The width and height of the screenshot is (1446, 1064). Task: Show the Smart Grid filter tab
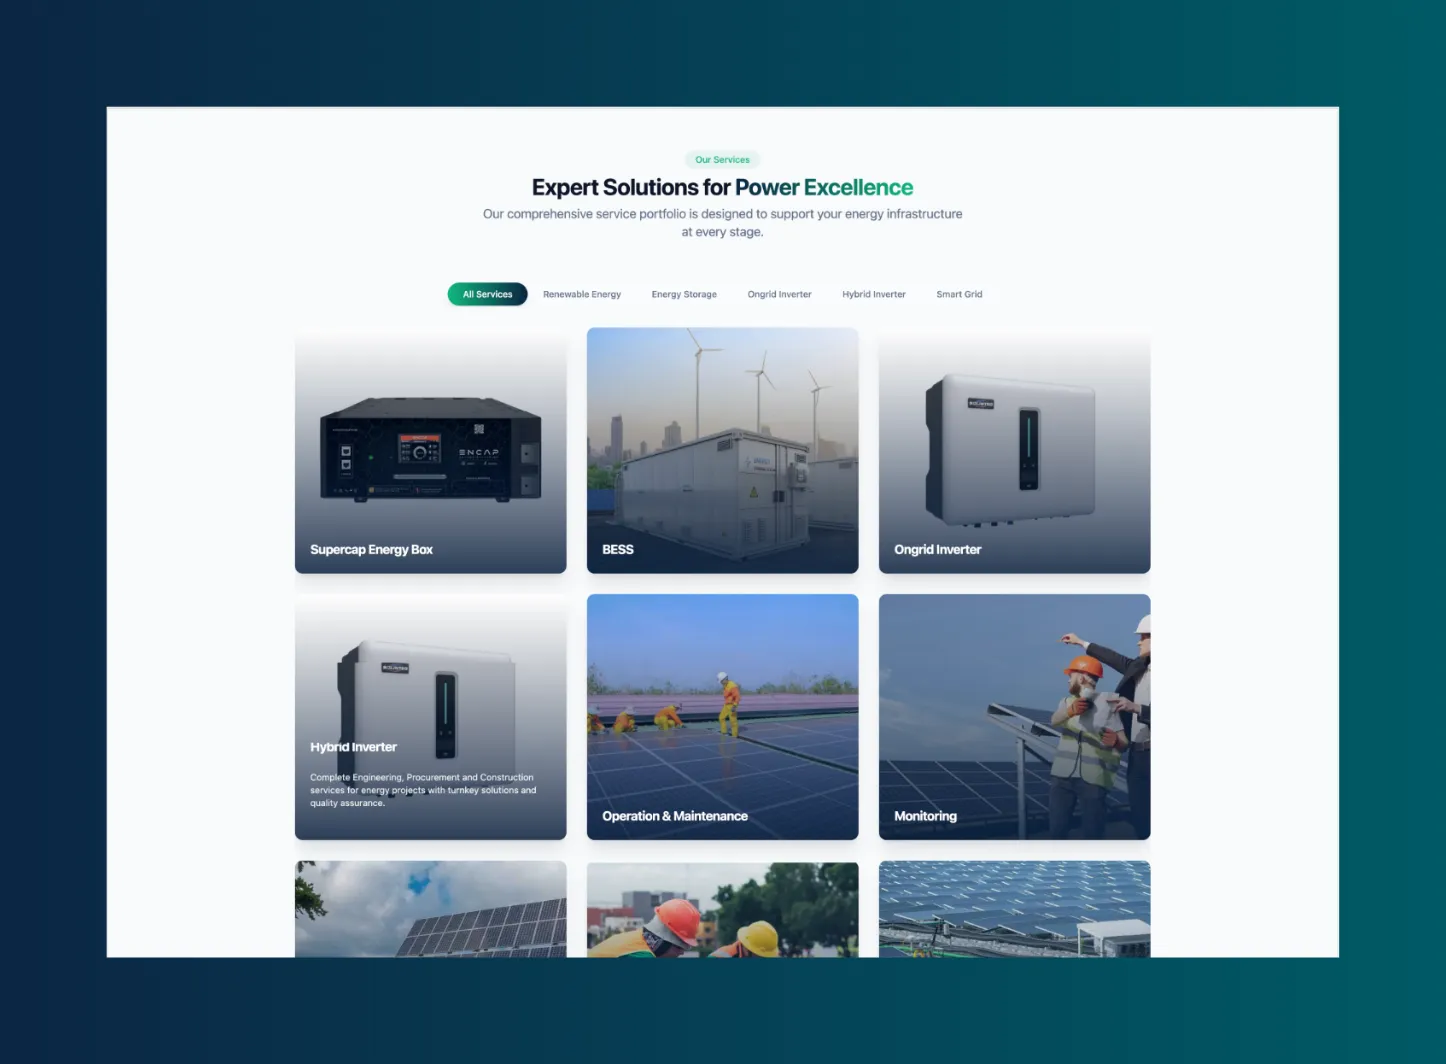pyautogui.click(x=958, y=294)
